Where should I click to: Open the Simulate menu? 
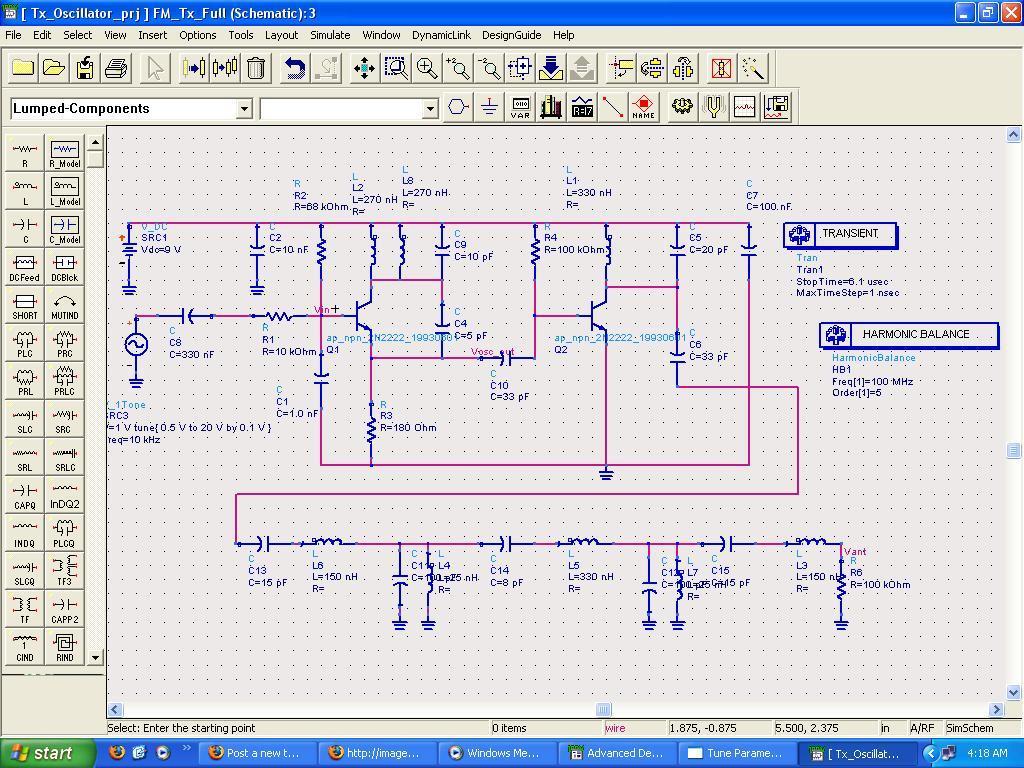click(x=330, y=35)
